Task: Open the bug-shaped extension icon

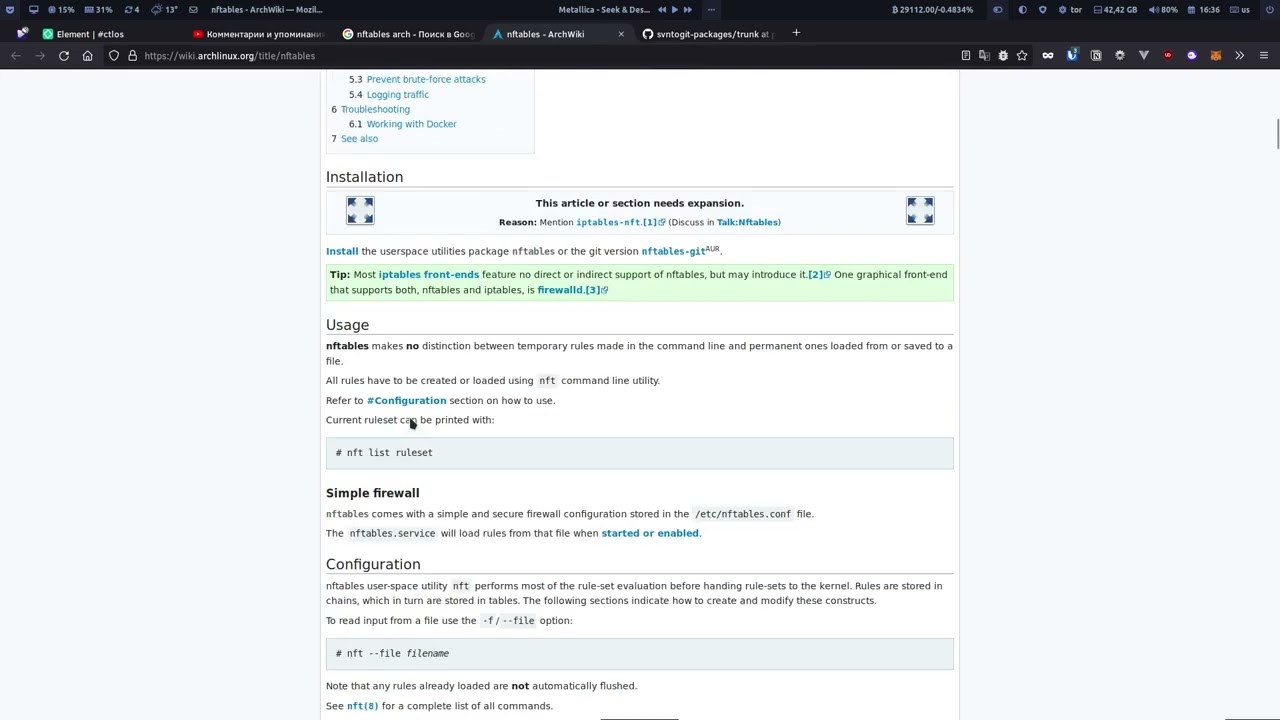Action: tap(1003, 56)
